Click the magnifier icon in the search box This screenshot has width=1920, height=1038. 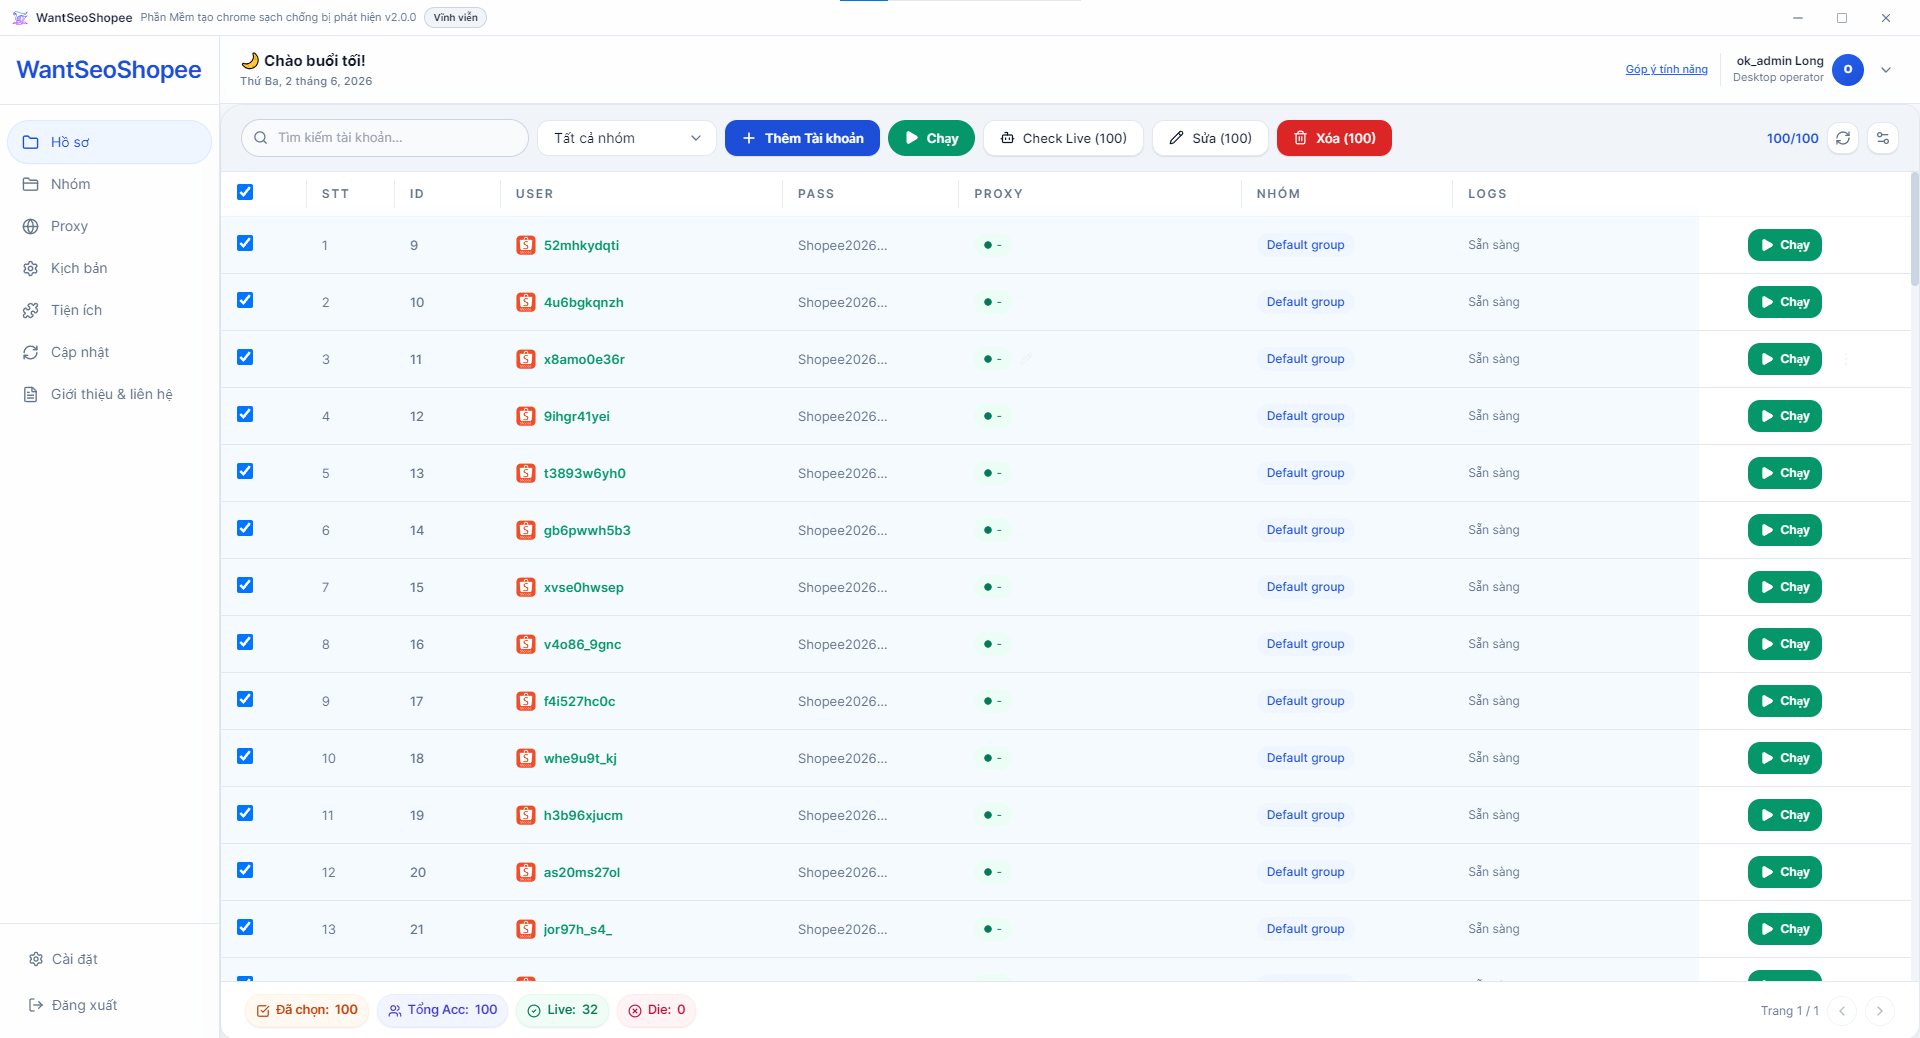point(261,138)
